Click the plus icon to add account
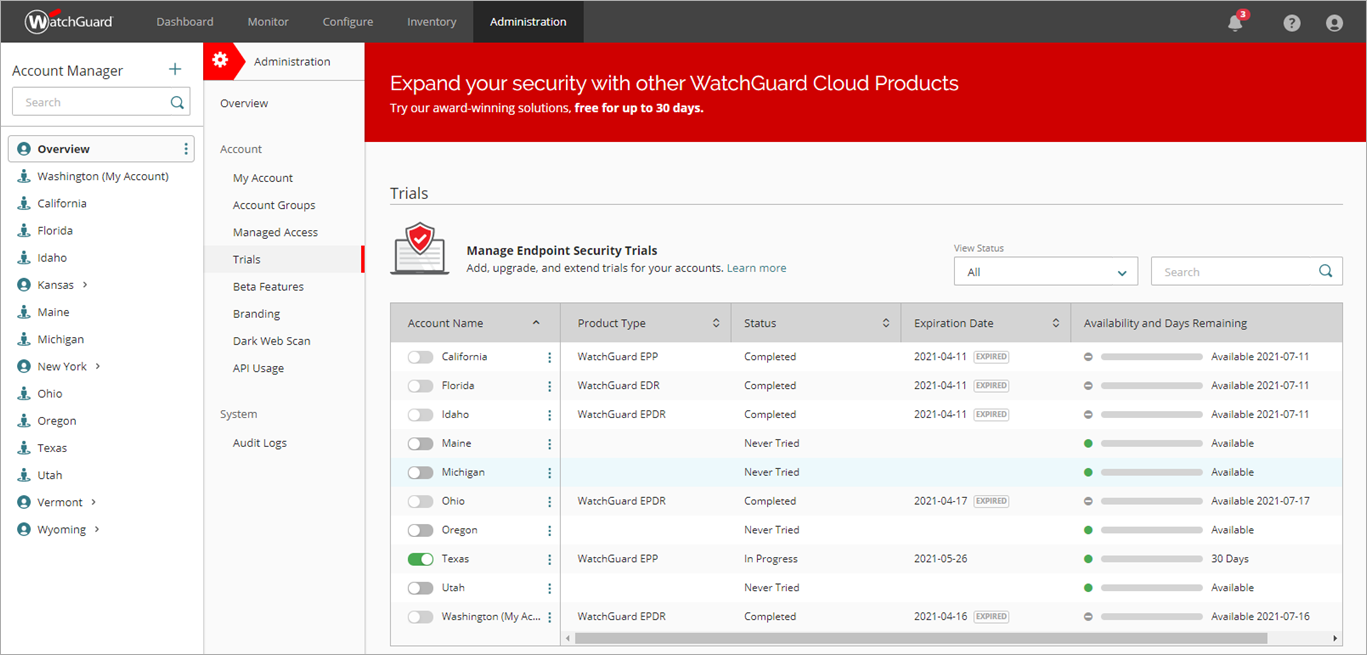Screen dimensions: 1367x655 (175, 69)
